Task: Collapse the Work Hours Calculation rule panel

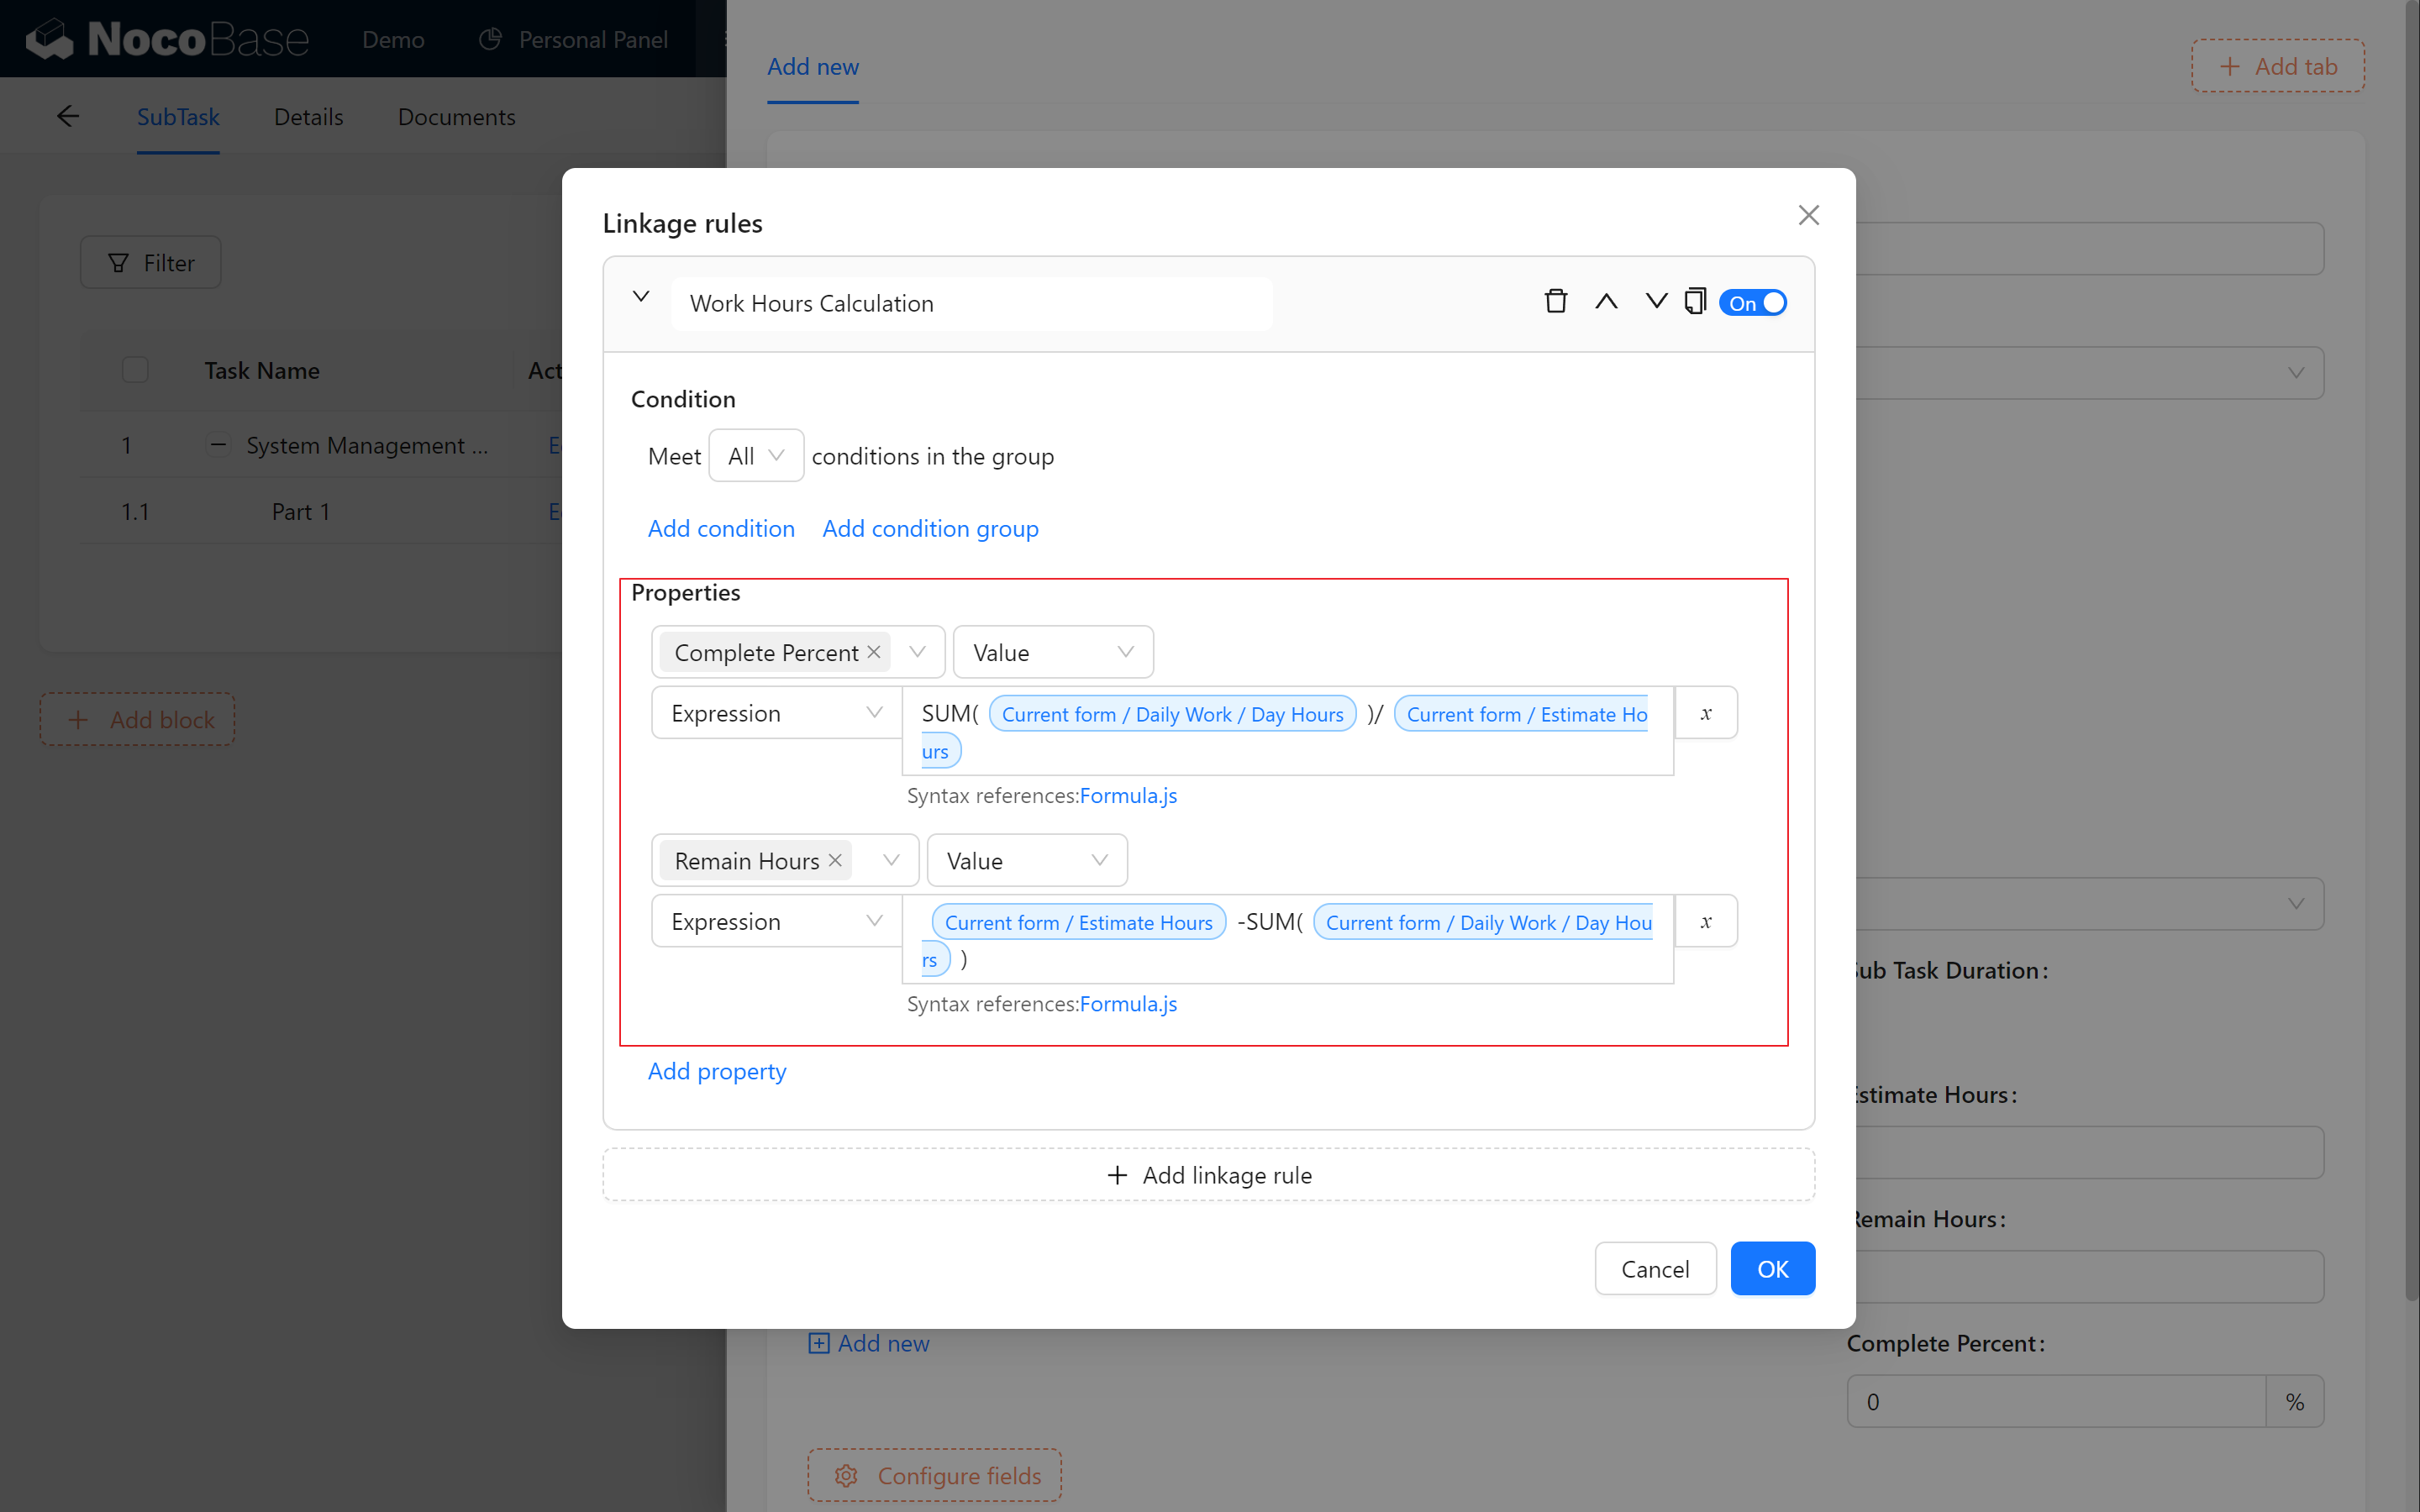Action: pos(641,297)
